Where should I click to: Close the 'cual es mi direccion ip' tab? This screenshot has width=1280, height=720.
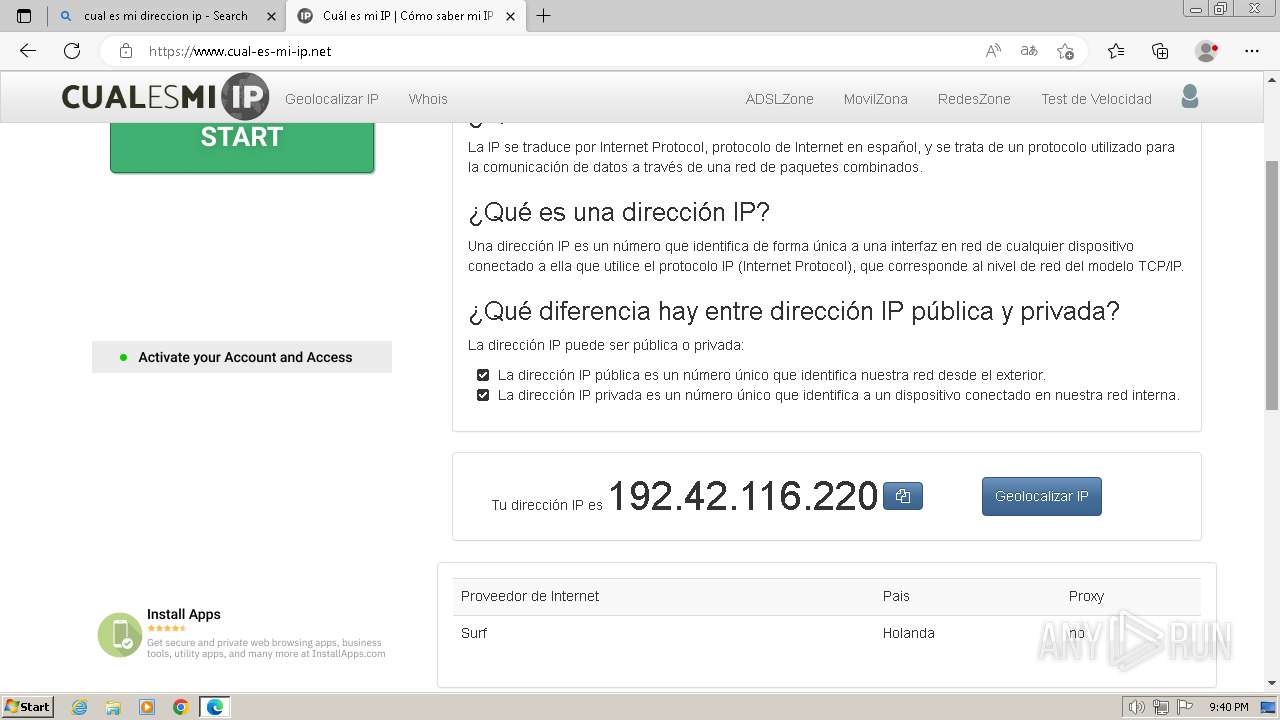tap(271, 16)
